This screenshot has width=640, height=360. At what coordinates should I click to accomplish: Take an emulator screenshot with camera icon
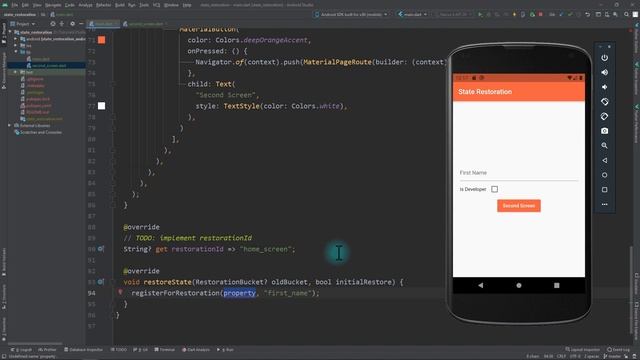[604, 131]
